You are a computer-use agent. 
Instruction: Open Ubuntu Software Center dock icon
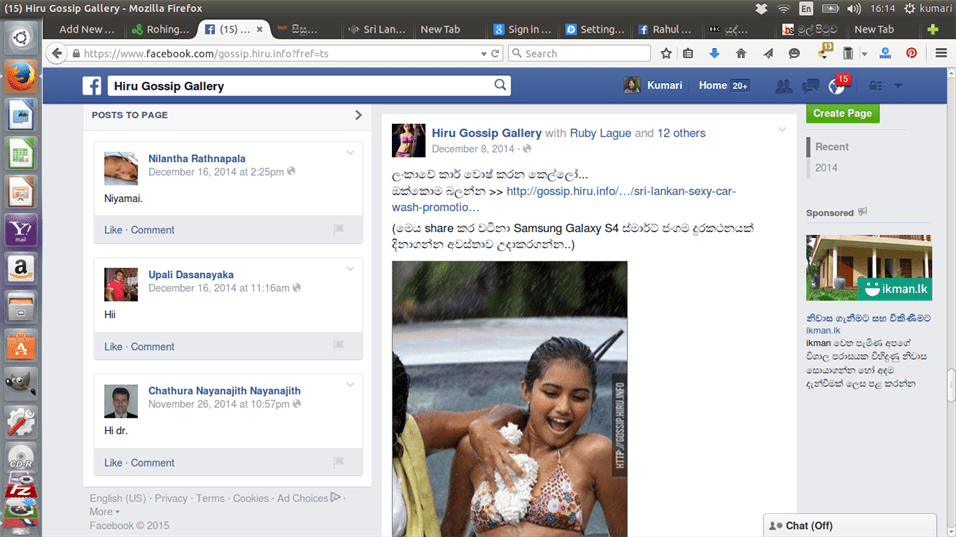coord(21,346)
